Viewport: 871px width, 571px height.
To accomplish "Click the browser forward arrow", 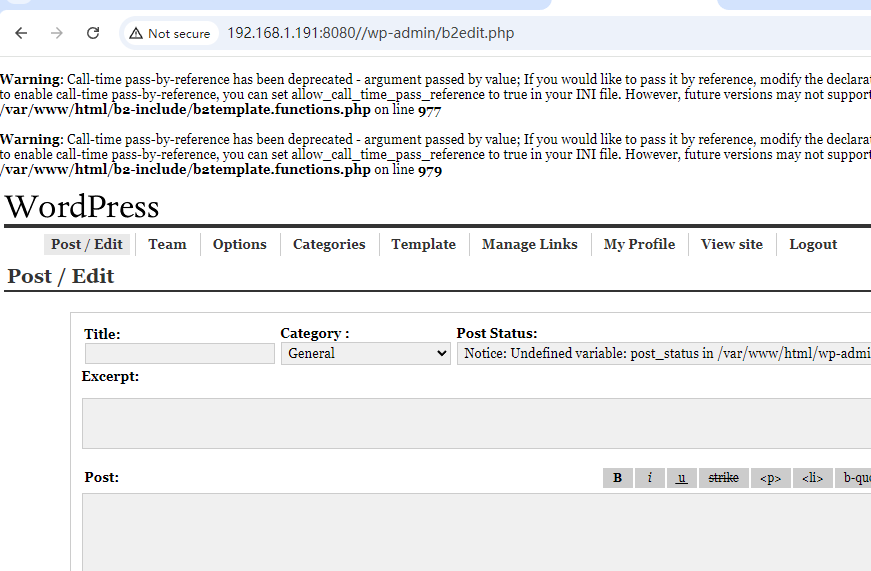I will pyautogui.click(x=57, y=33).
